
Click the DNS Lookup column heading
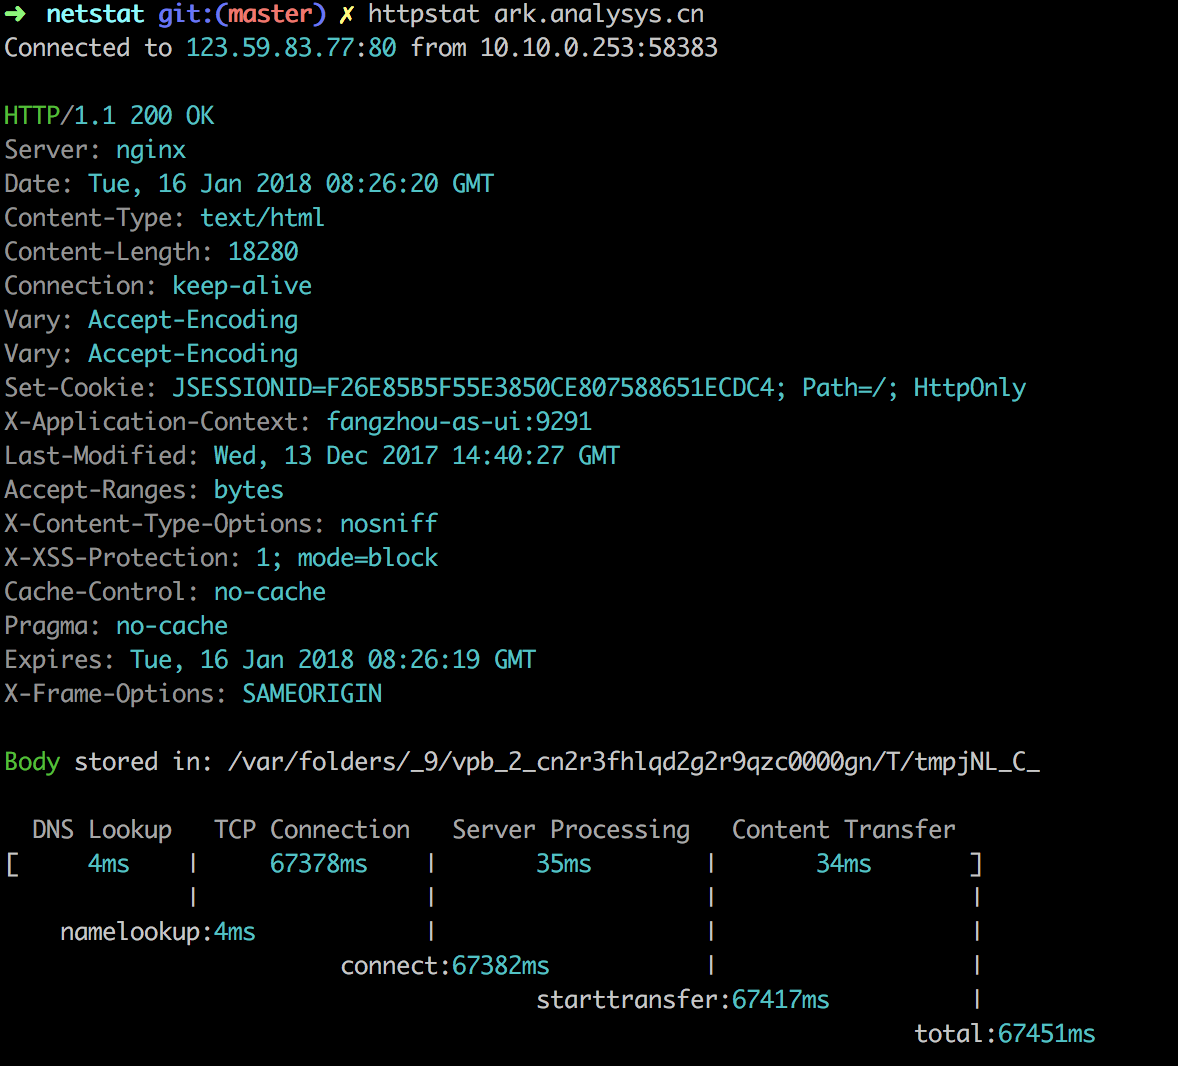pyautogui.click(x=102, y=830)
